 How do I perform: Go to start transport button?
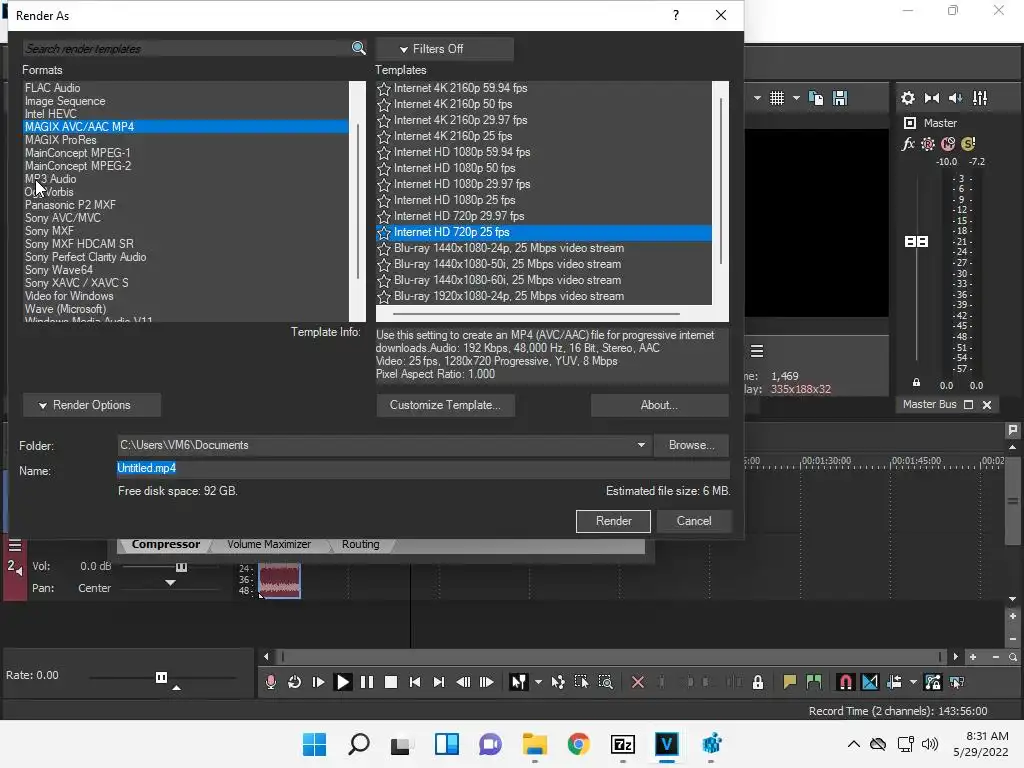[415, 682]
